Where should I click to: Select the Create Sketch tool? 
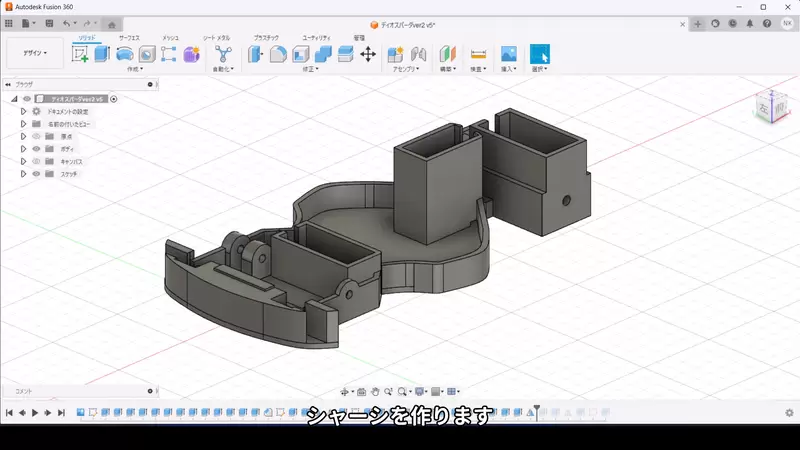pos(80,54)
